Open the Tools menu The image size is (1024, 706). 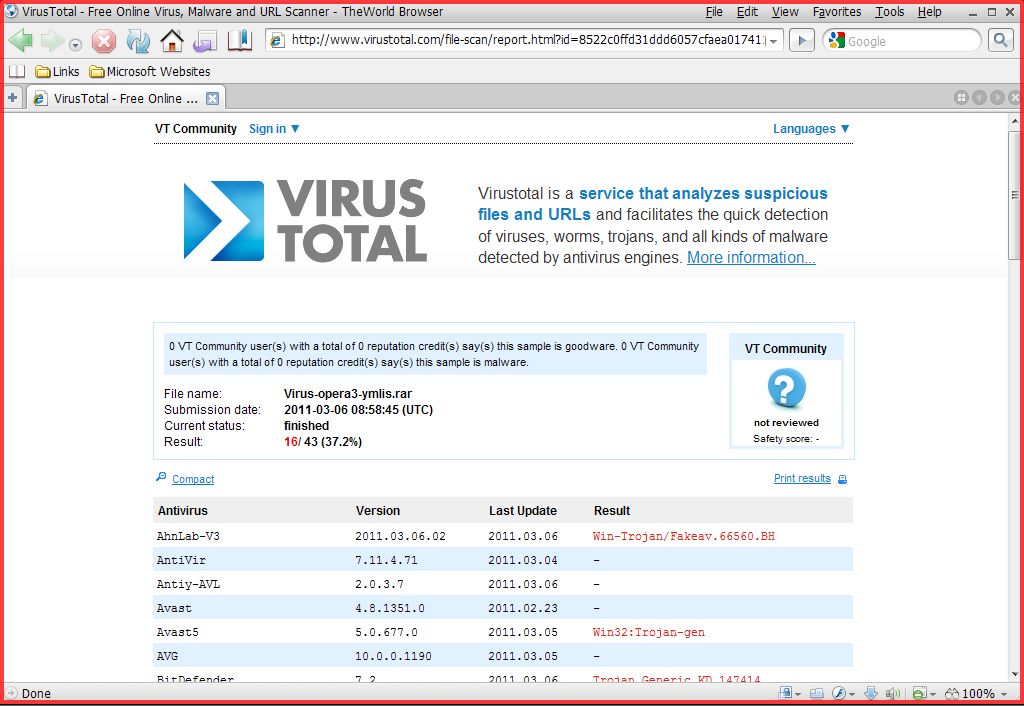click(889, 12)
